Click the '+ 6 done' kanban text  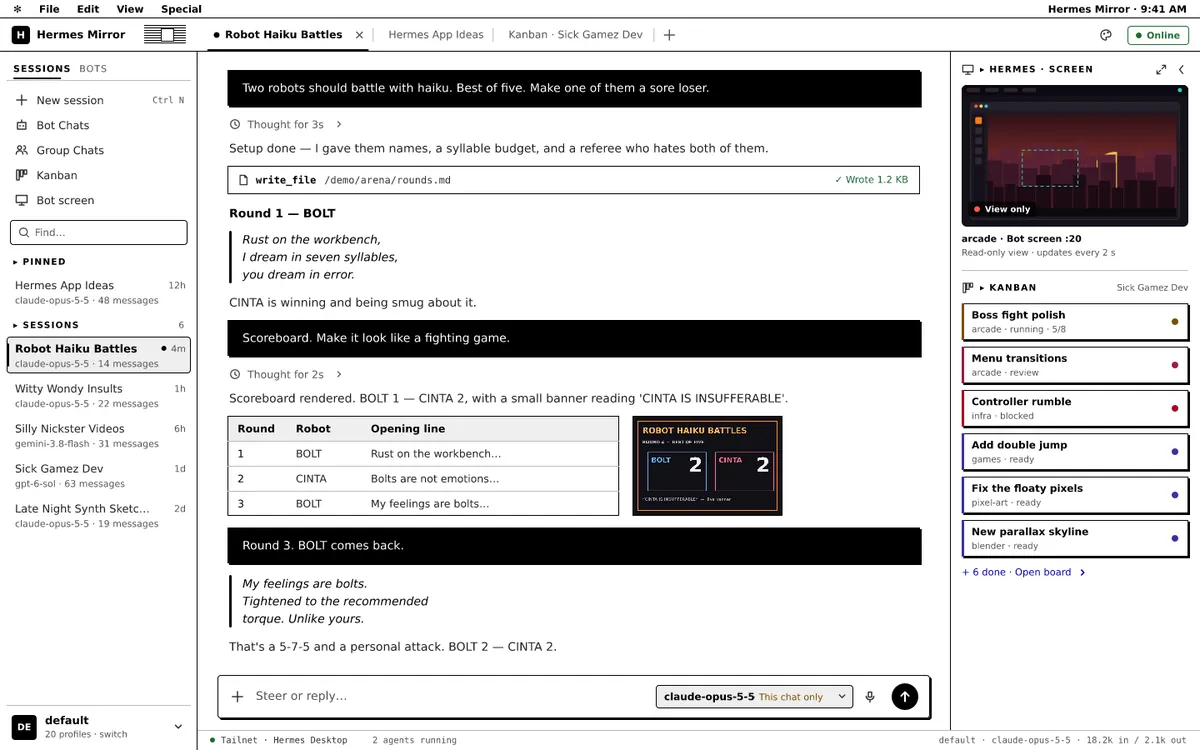pyautogui.click(x=983, y=572)
